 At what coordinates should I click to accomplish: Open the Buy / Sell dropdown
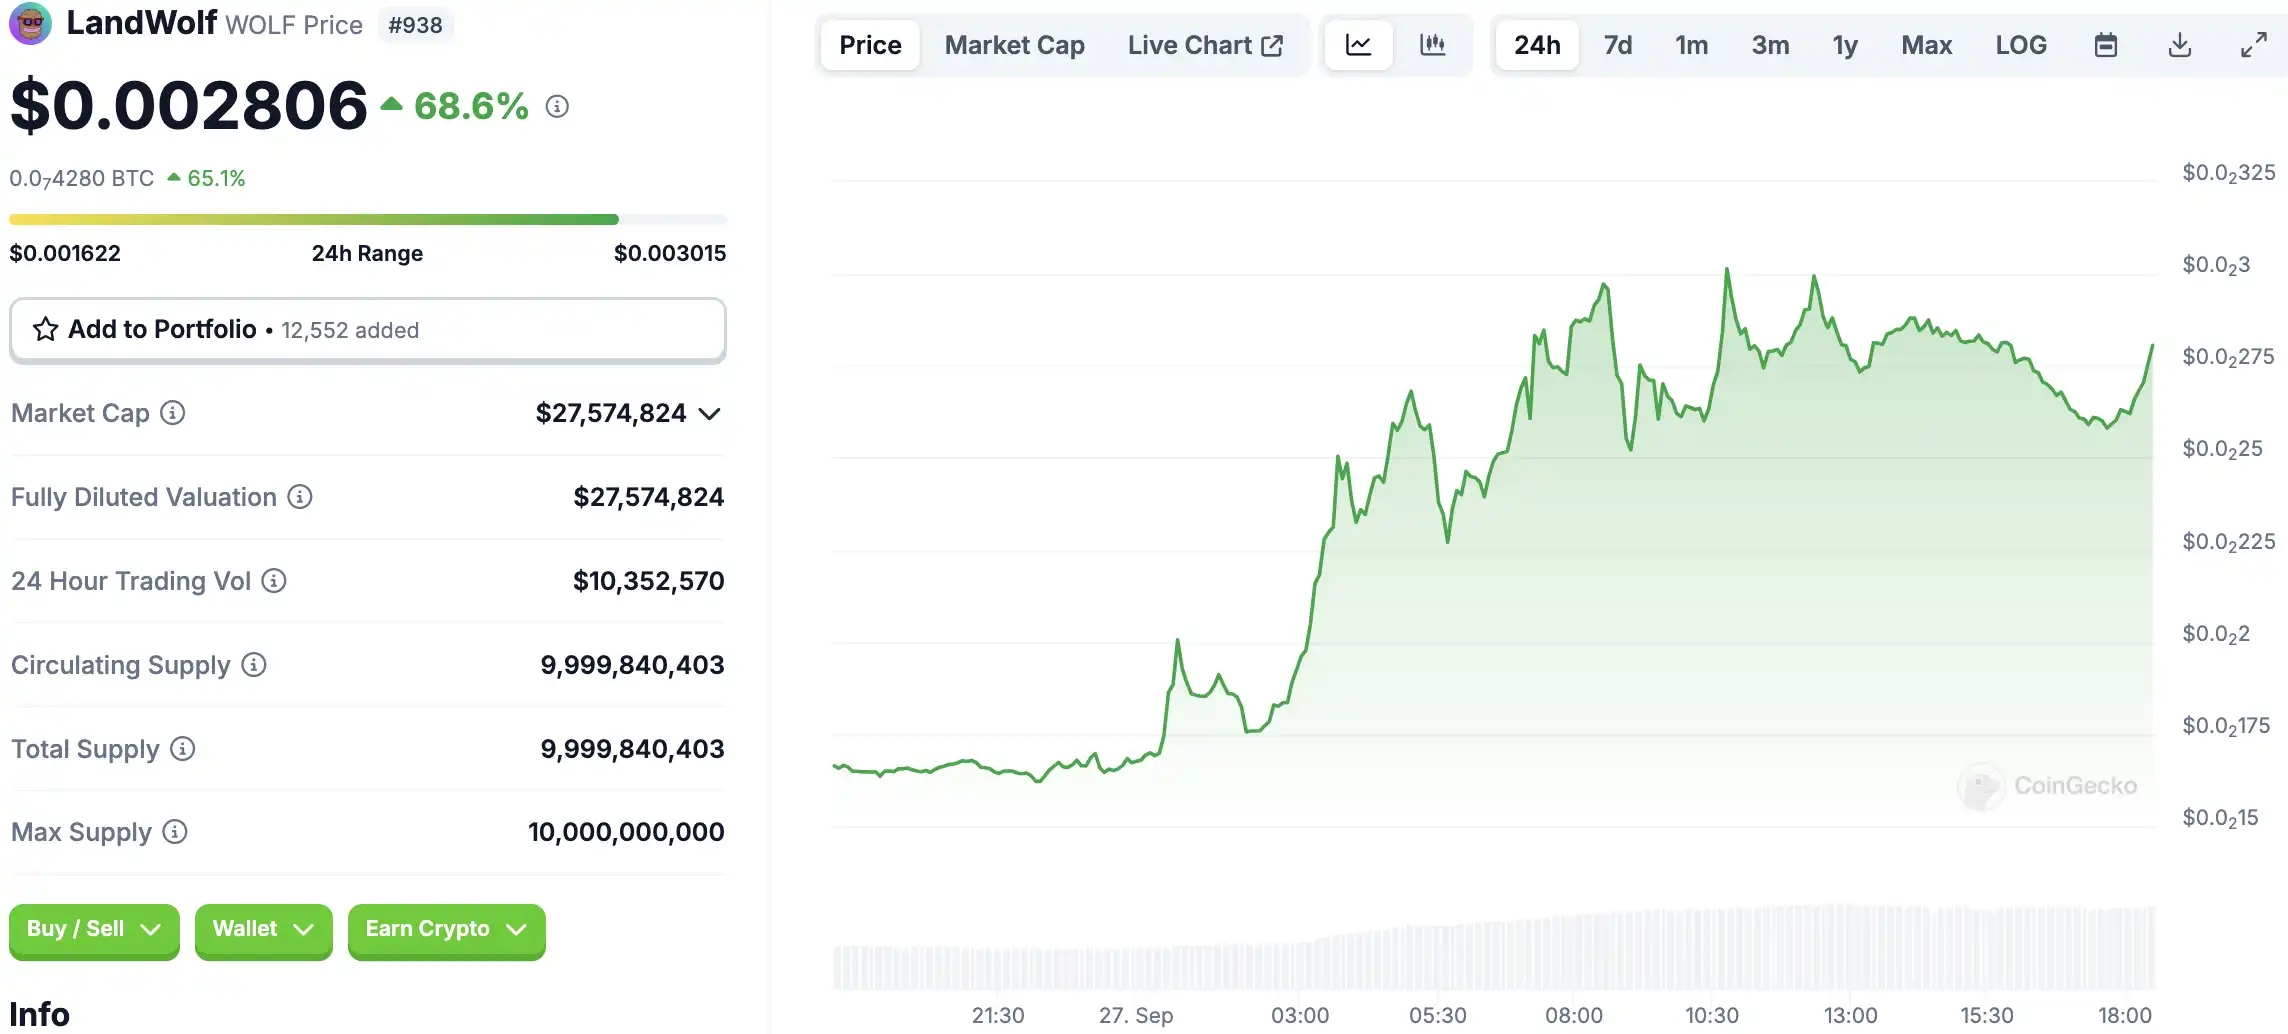coord(94,929)
